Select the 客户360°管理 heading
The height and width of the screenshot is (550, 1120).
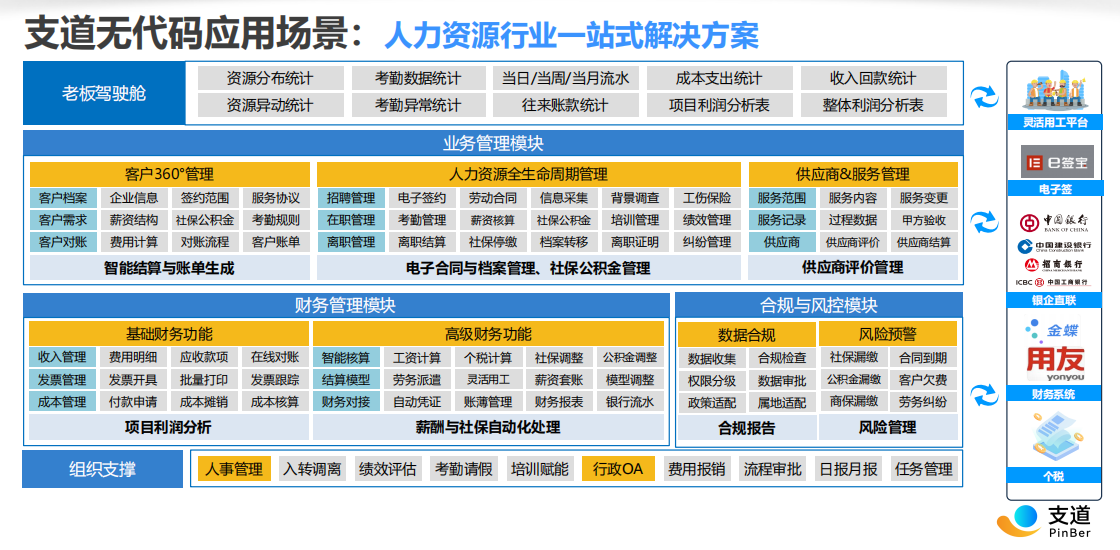click(x=169, y=174)
